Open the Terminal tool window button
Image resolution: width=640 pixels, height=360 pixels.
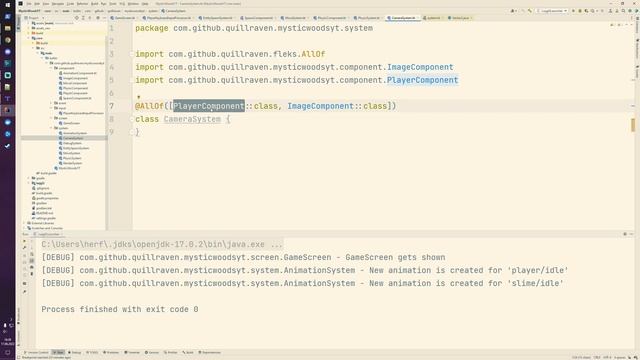point(132,352)
